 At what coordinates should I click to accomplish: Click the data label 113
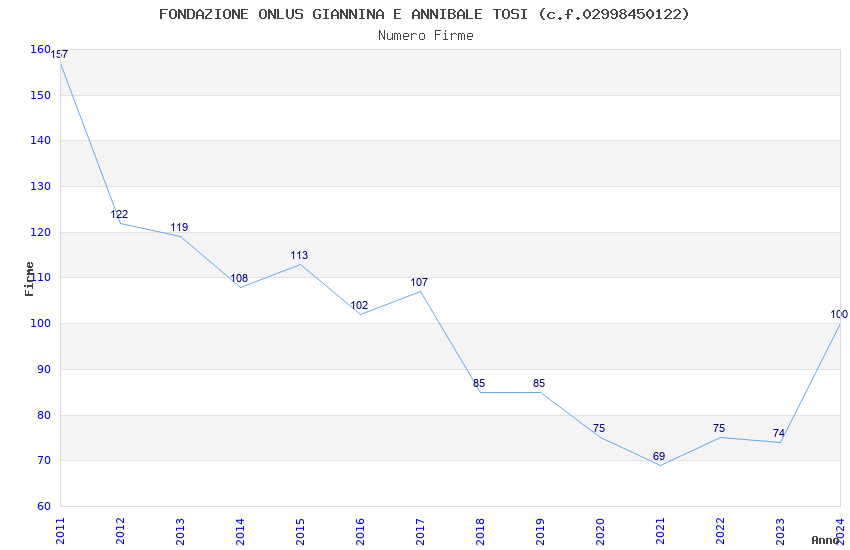coord(299,255)
